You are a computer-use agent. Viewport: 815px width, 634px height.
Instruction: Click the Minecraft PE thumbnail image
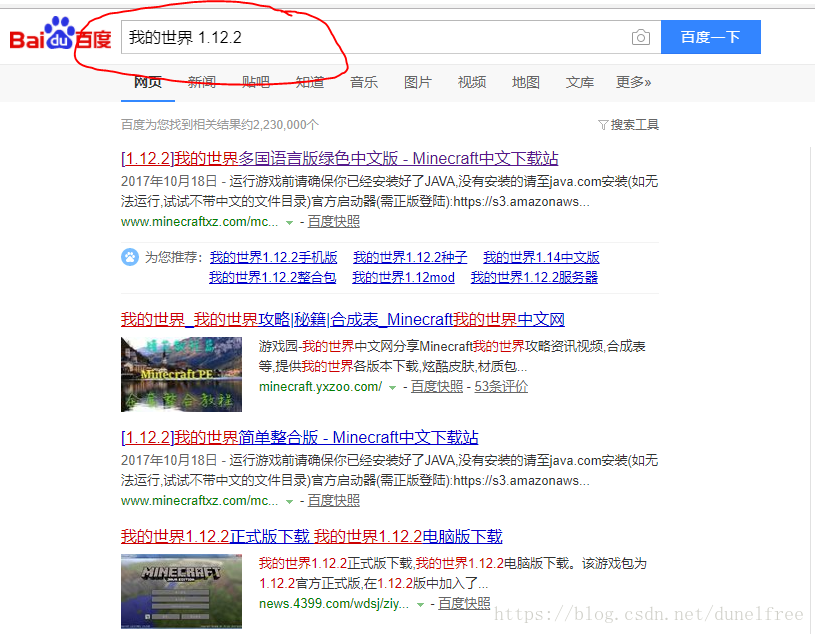click(181, 374)
